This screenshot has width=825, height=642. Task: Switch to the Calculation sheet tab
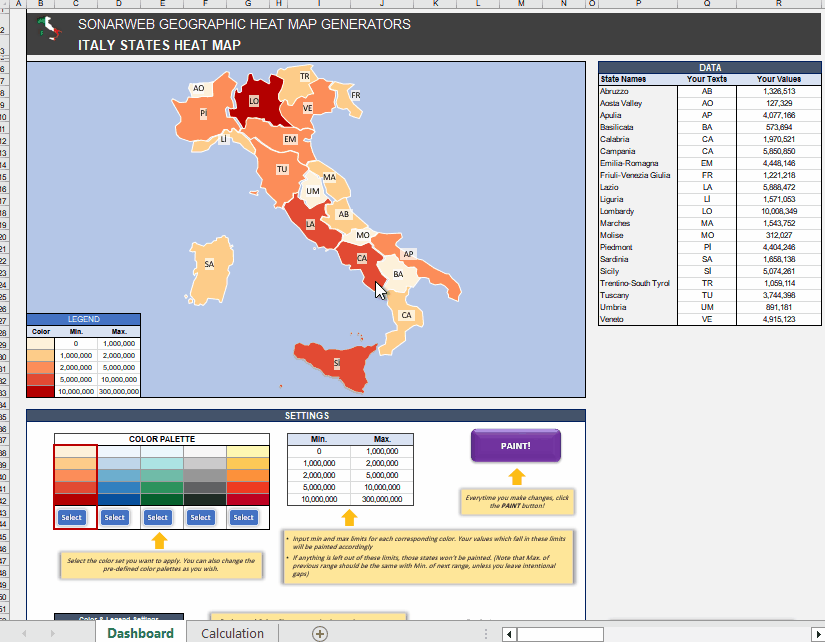[233, 633]
